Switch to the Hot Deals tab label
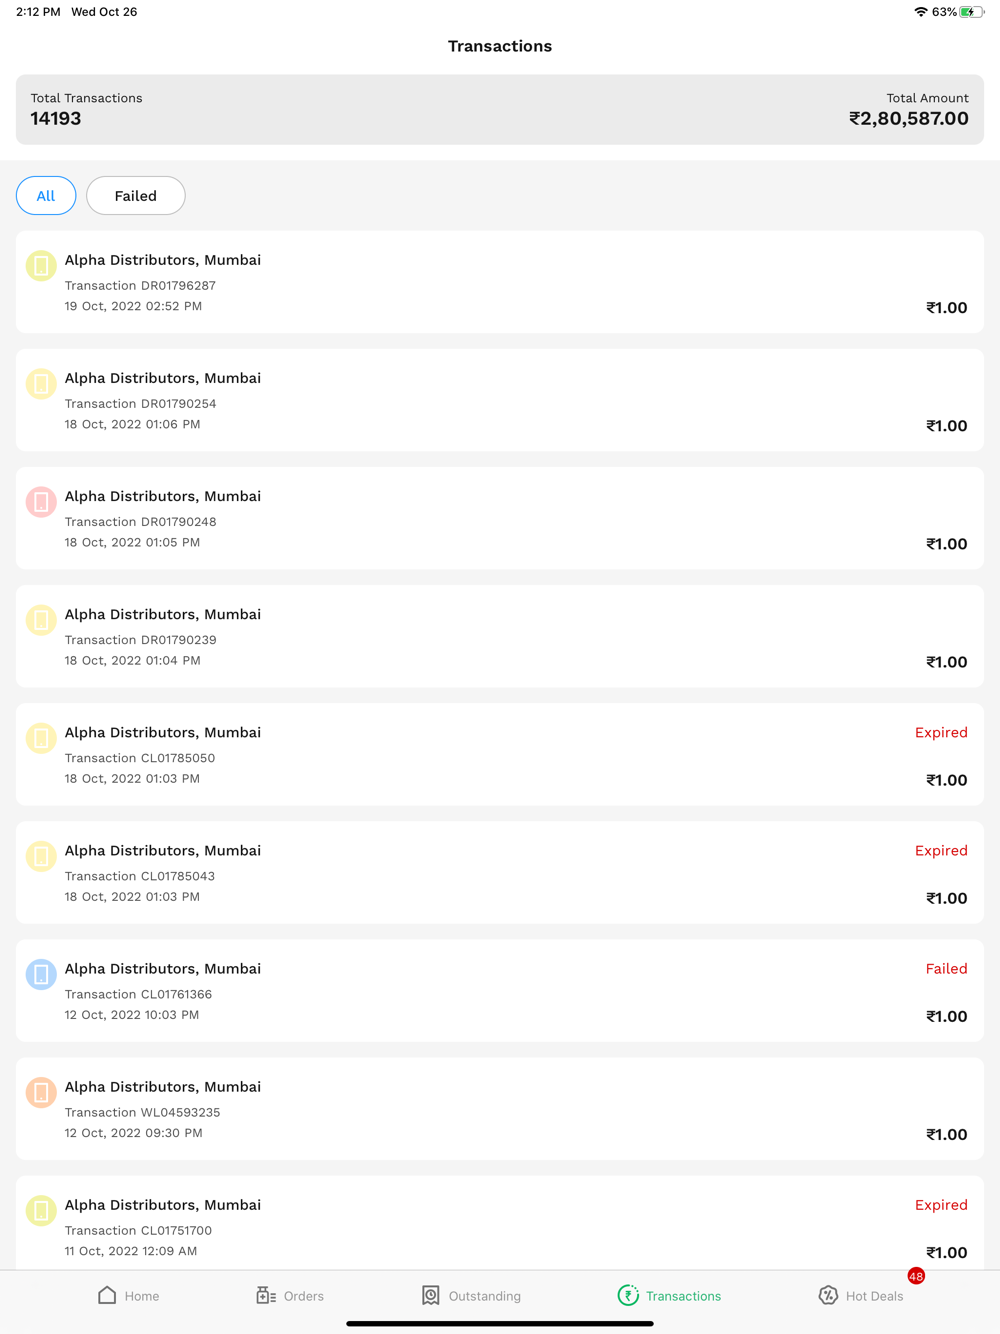The width and height of the screenshot is (1000, 1334). (874, 1296)
